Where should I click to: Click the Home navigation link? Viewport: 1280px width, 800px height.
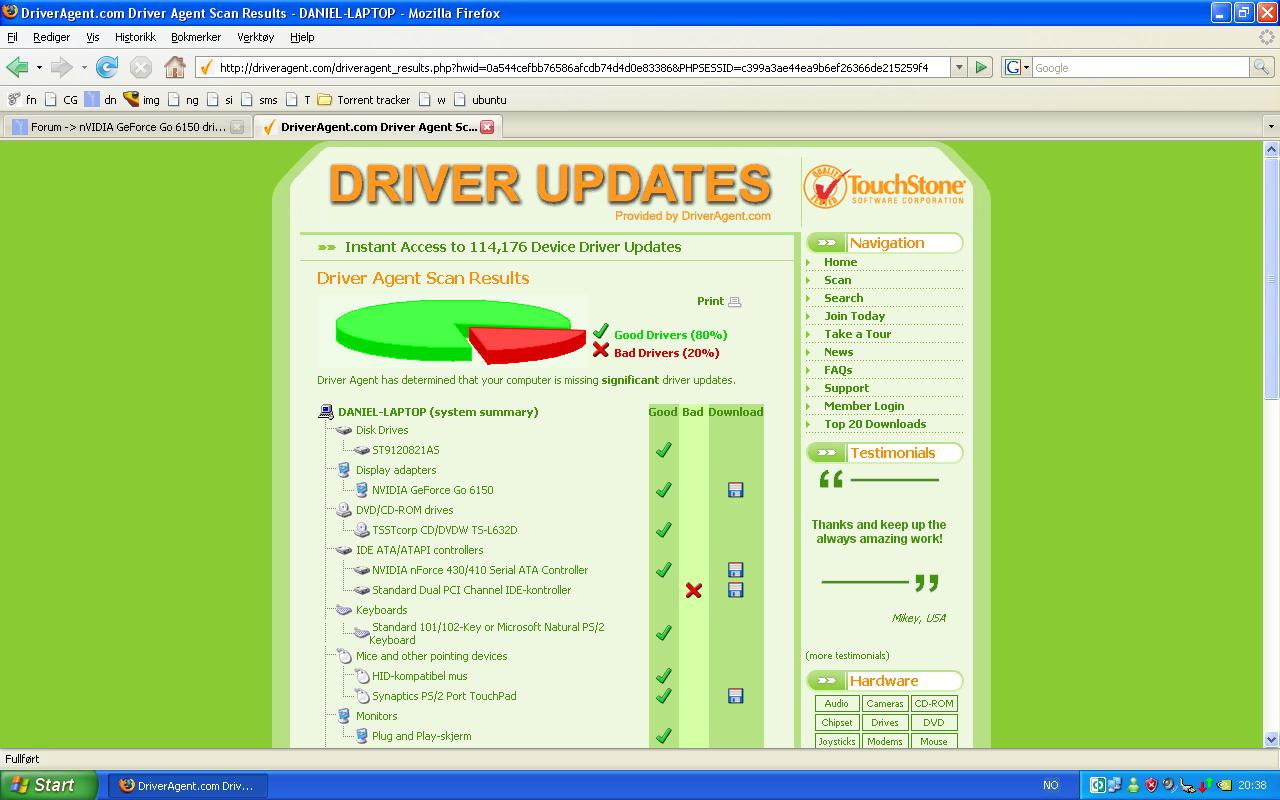coord(840,262)
